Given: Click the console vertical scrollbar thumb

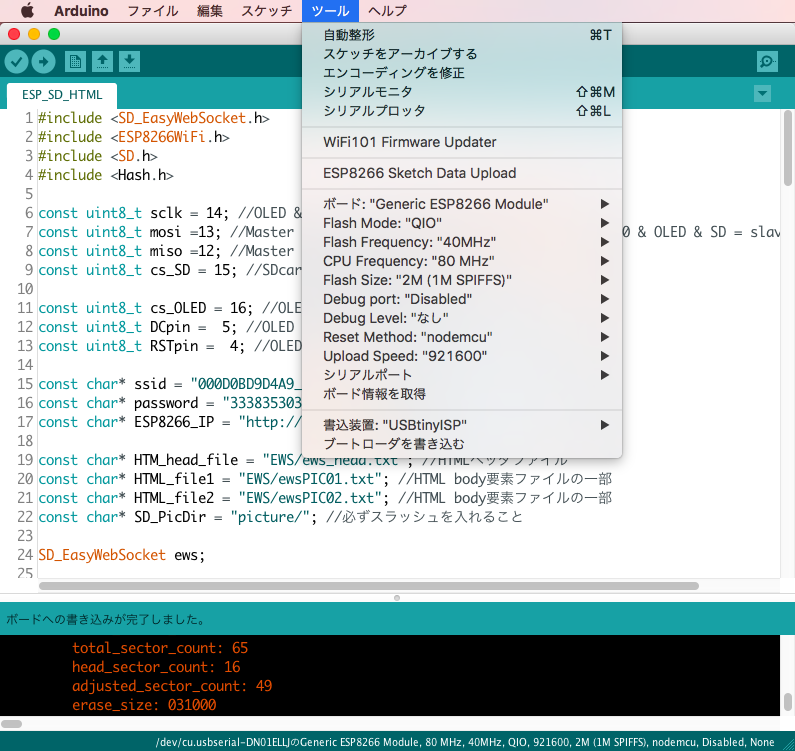Looking at the screenshot, I should coord(787,702).
